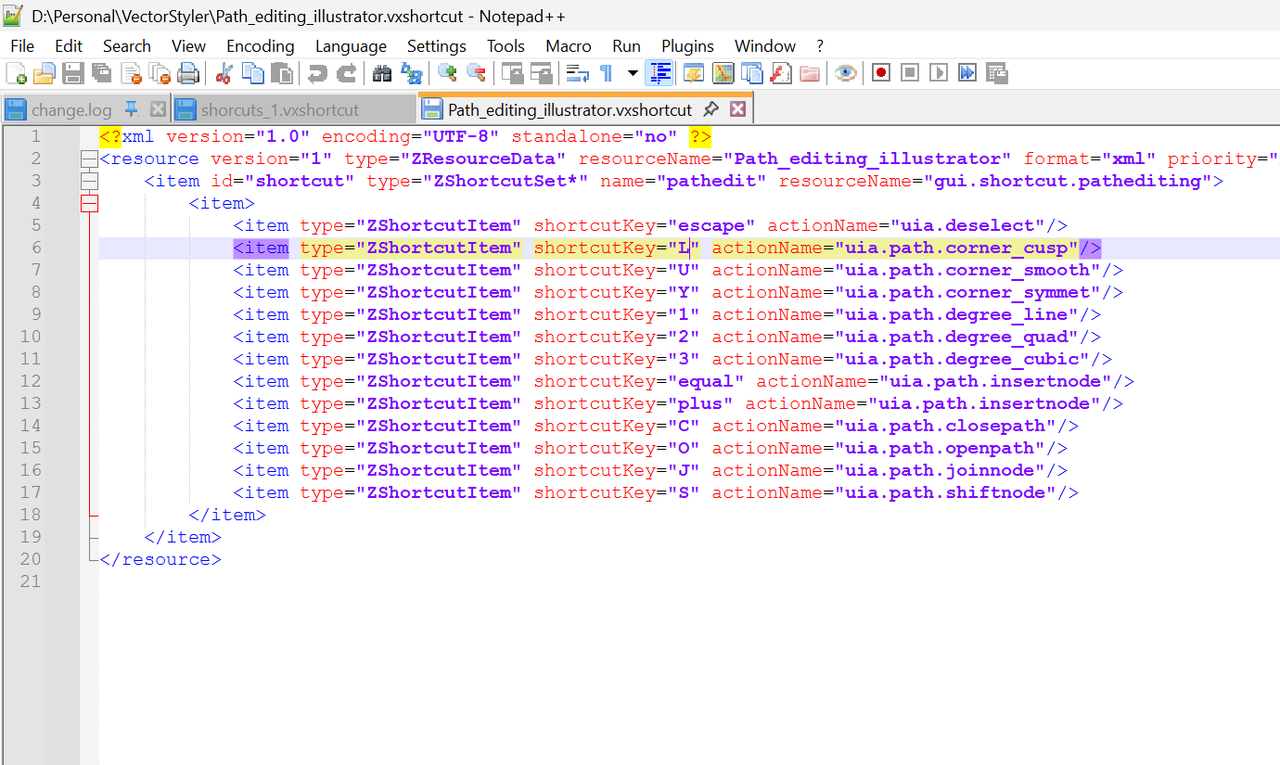This screenshot has height=765, width=1280.
Task: Open the Tools menu
Action: click(506, 46)
